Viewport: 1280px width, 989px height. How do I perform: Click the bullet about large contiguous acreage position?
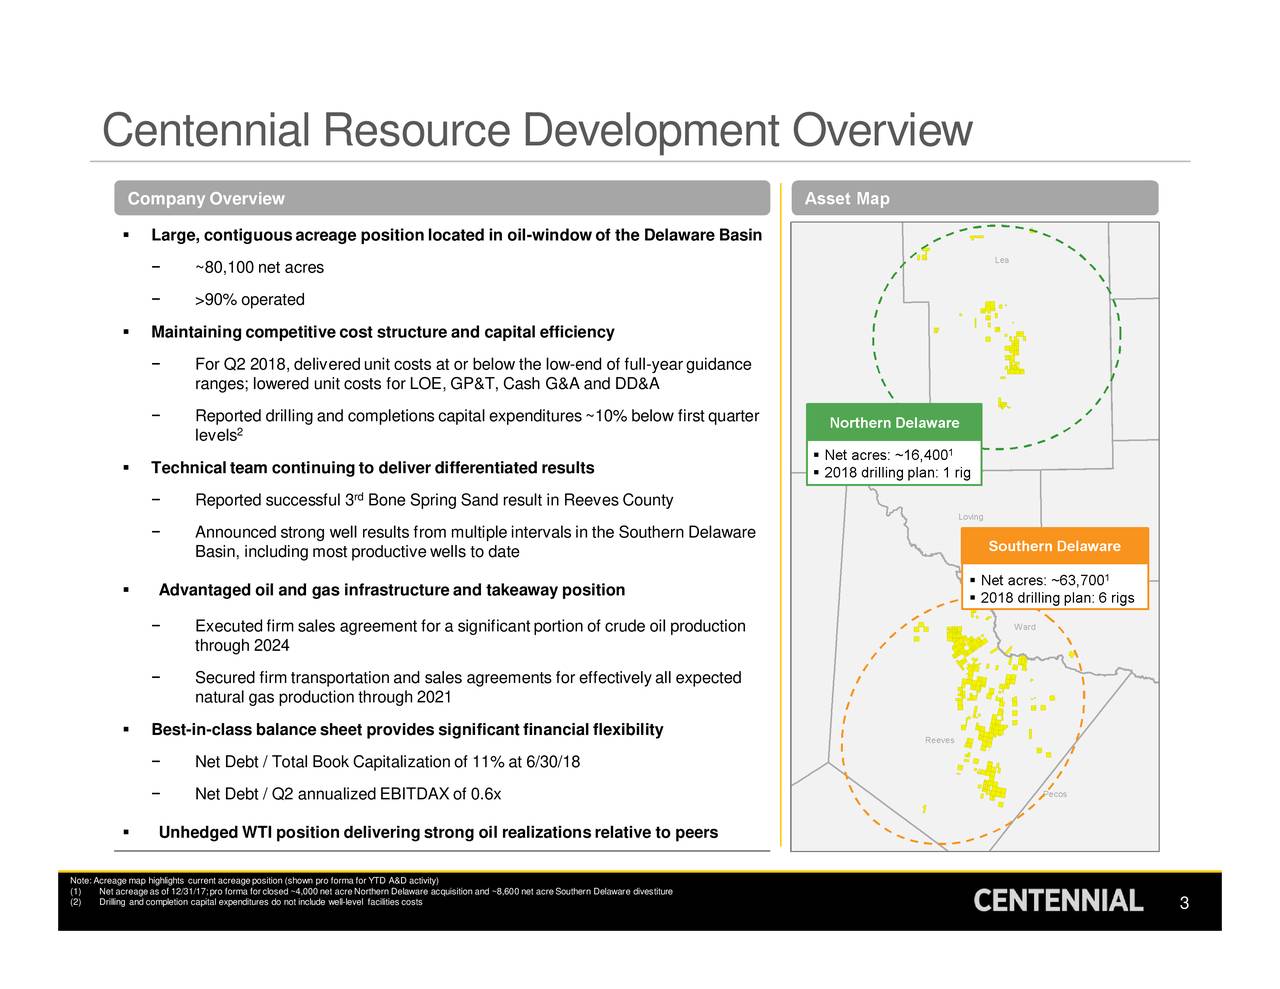(456, 235)
